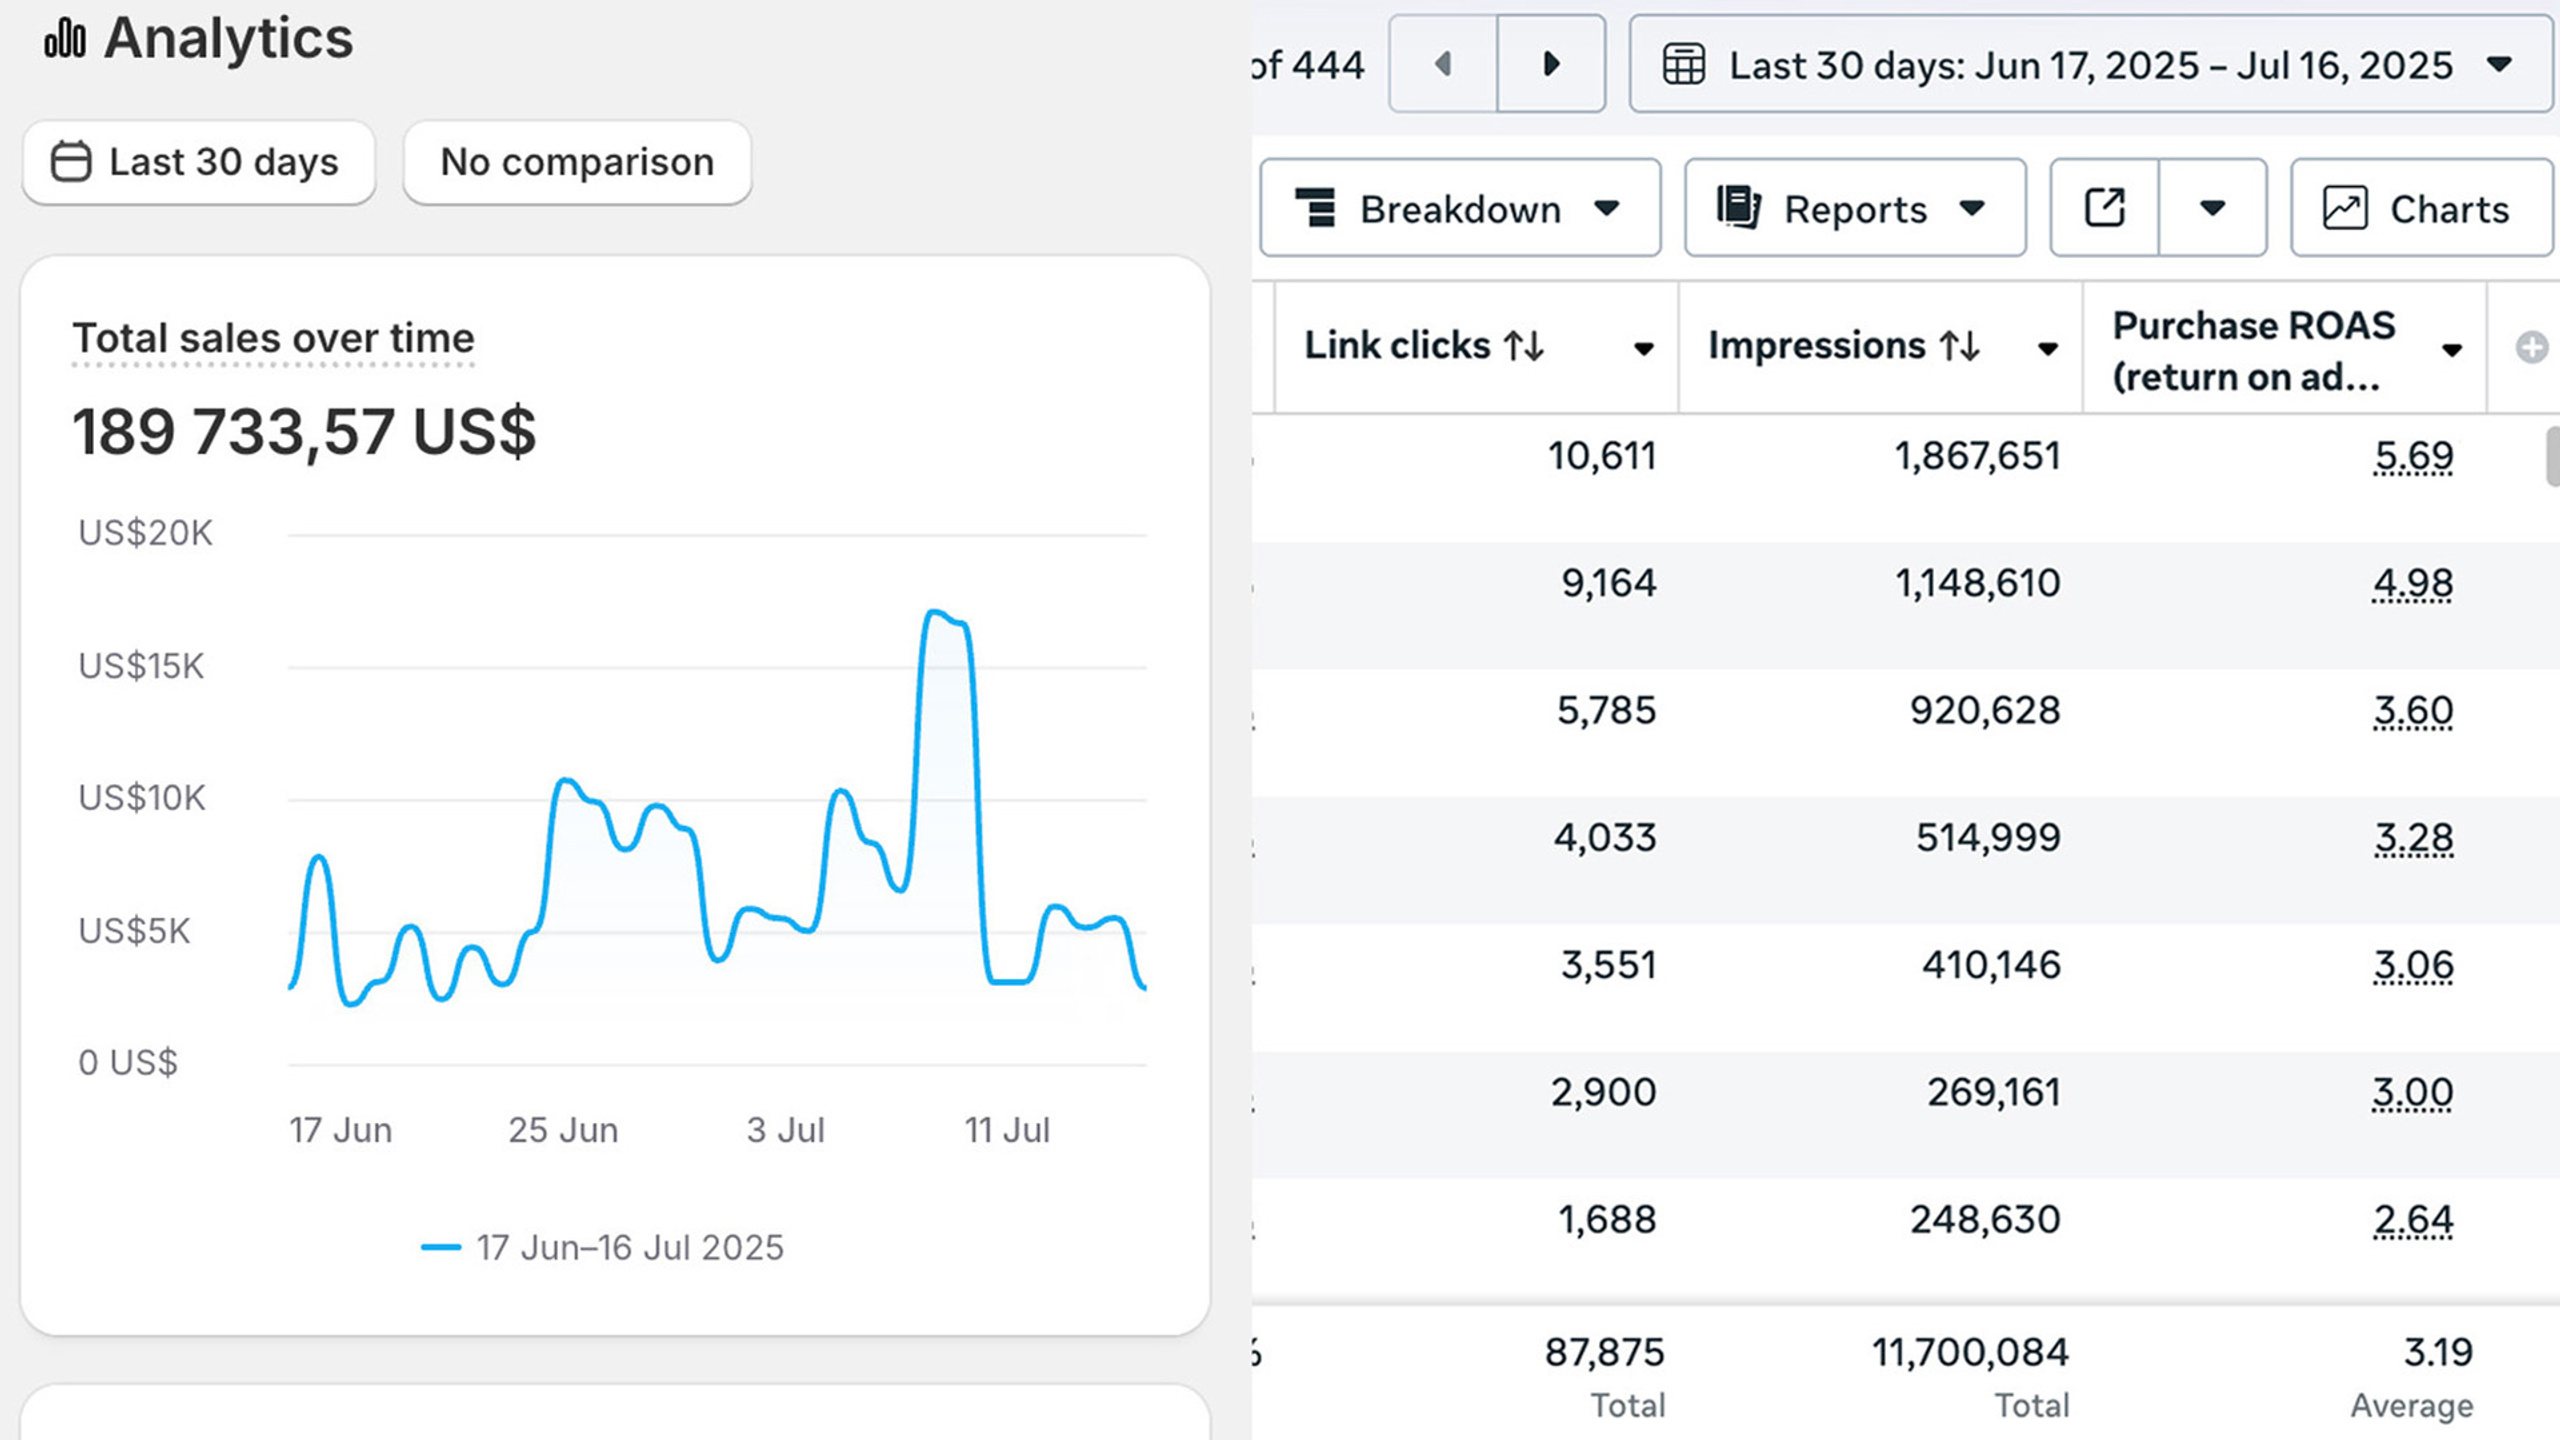Select the 10,611 link clicks cell
Screen dimensions: 2560x1440
(1602, 456)
